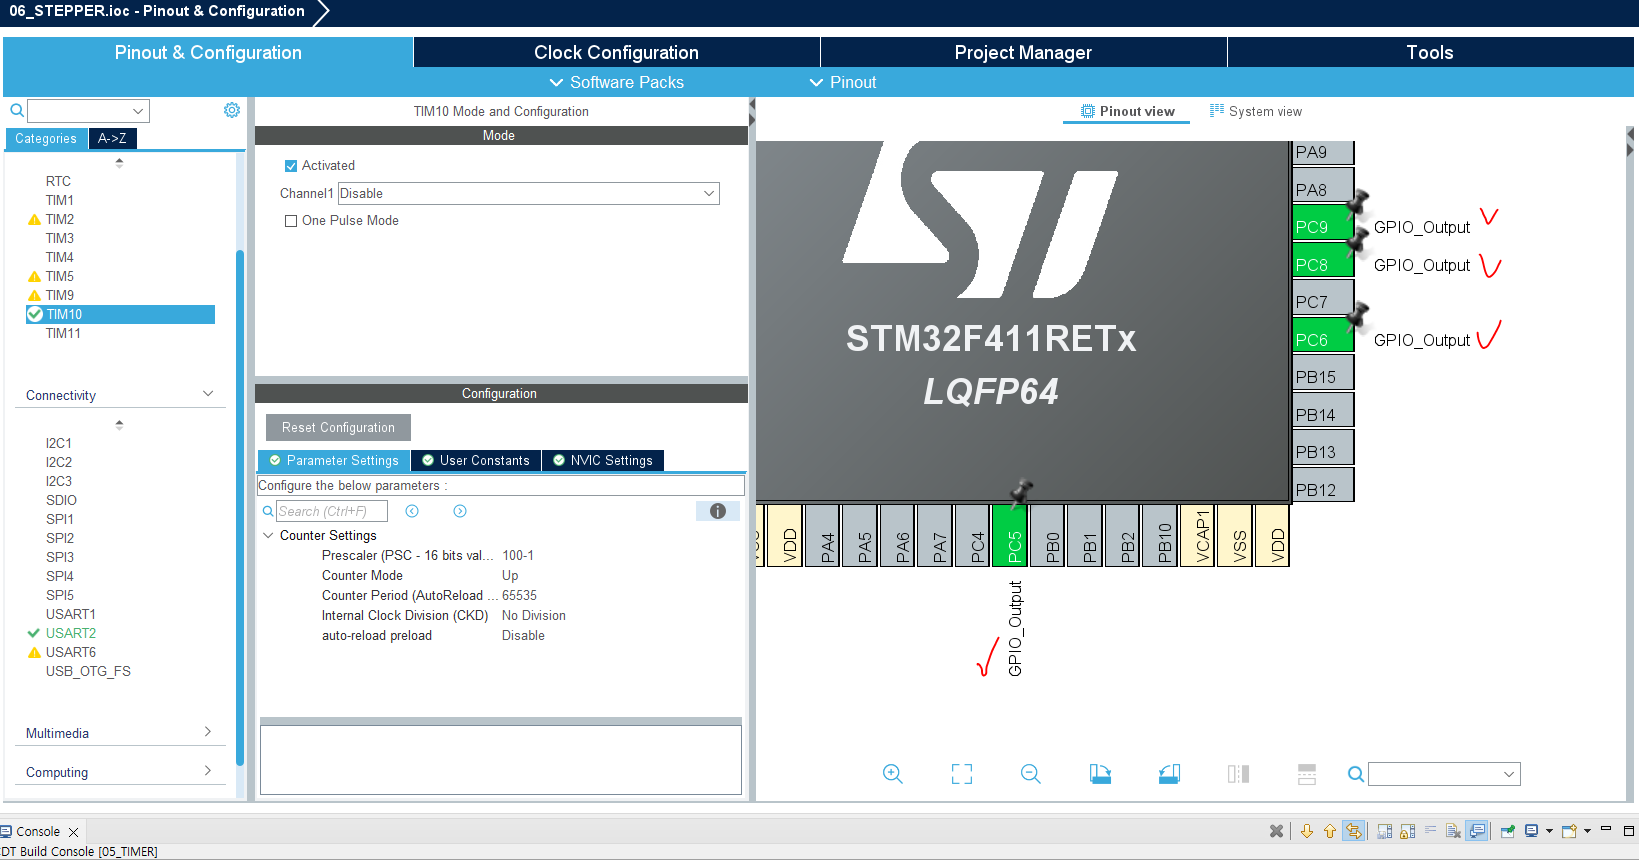The image size is (1639, 860).
Task: Collapse the Connectivity category
Action: [x=208, y=394]
